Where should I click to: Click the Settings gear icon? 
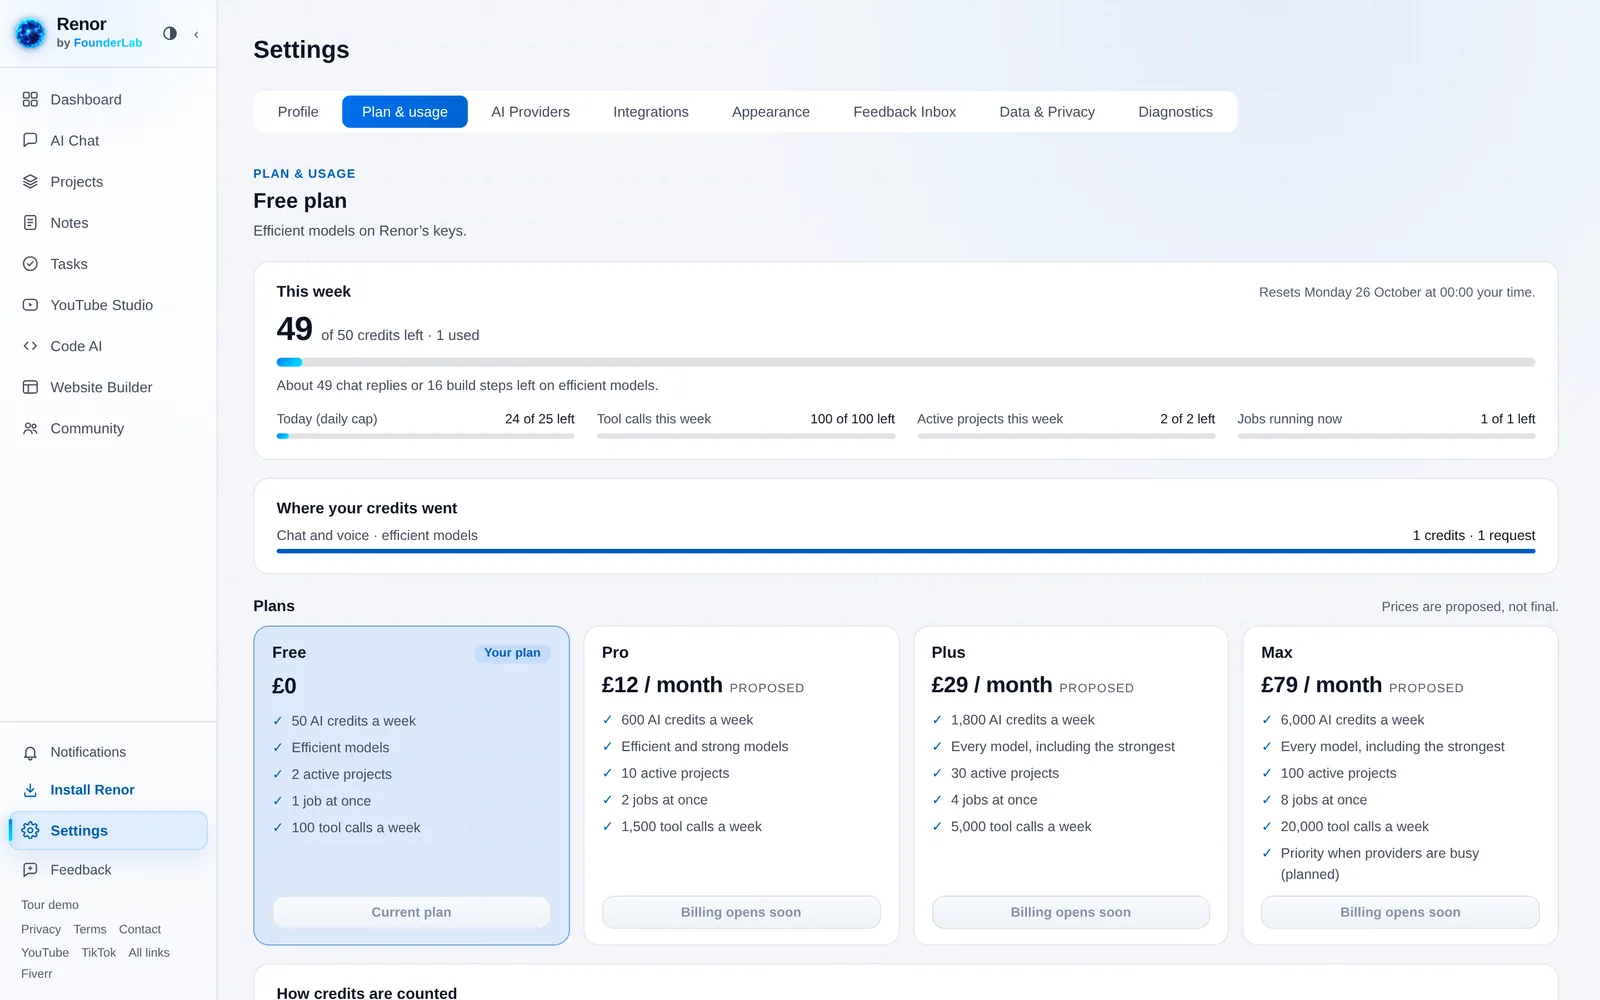coord(30,831)
